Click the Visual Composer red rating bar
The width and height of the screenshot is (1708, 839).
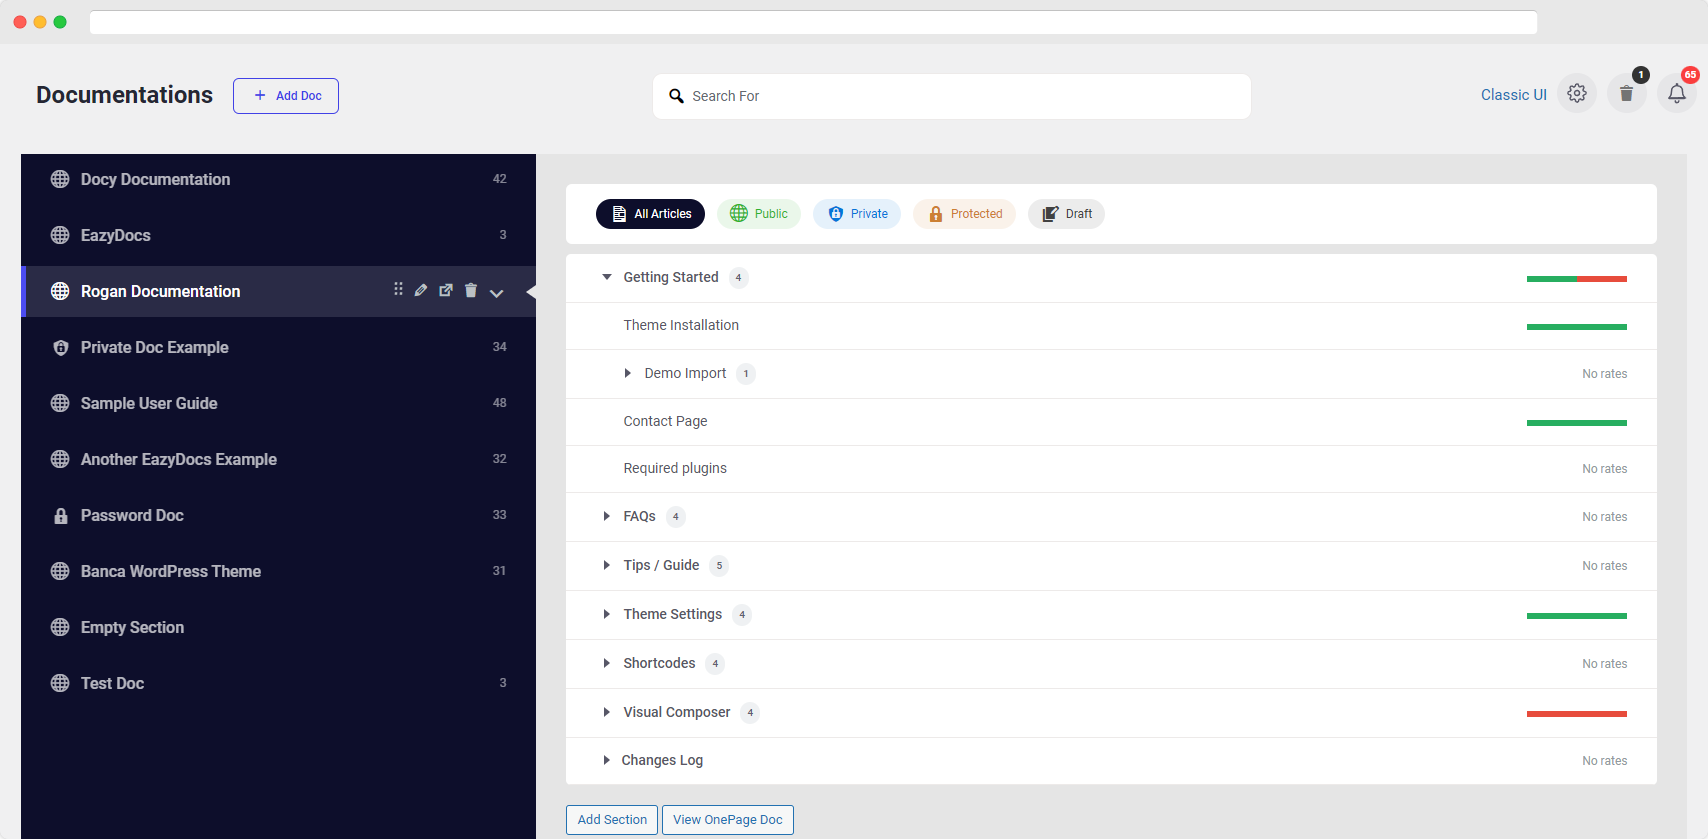pyautogui.click(x=1577, y=714)
